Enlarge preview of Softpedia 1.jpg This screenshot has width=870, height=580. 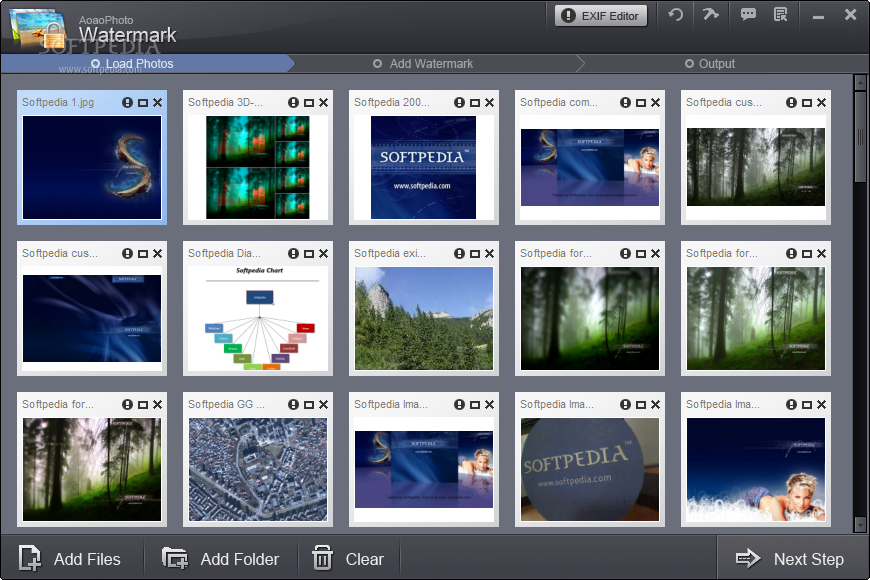[143, 103]
